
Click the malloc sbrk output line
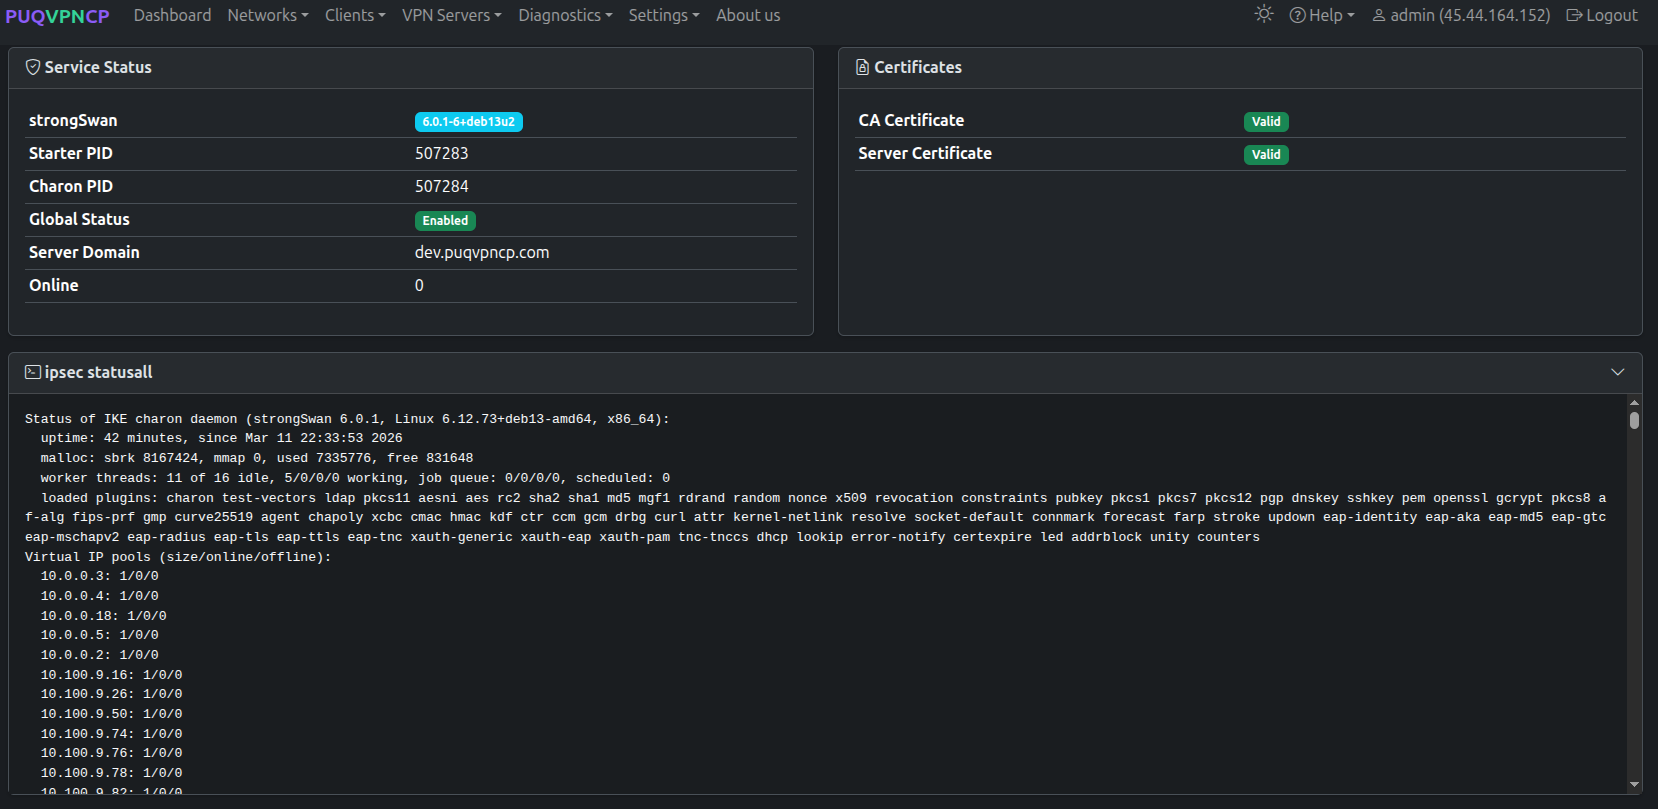[257, 458]
